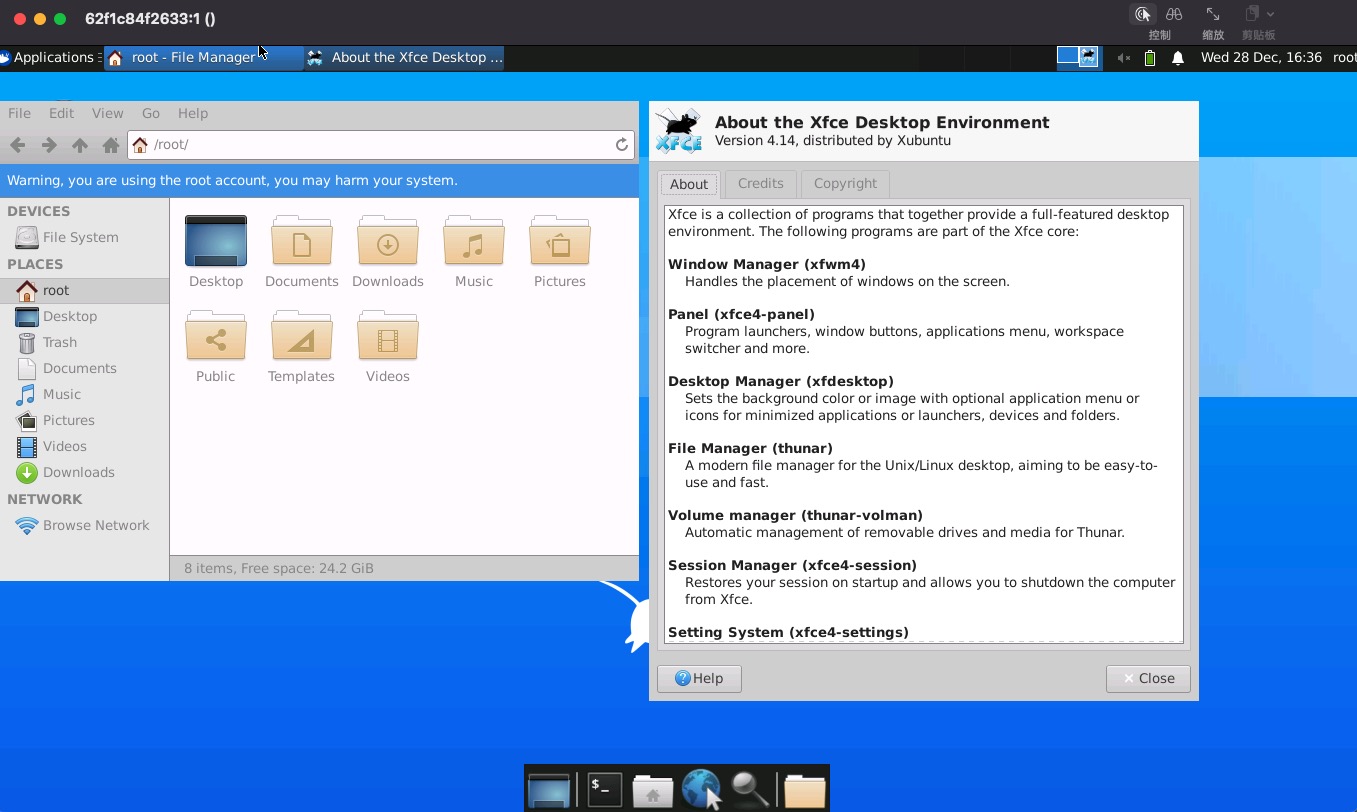
Task: Open Trash in the sidebar
Action: [x=84, y=342]
